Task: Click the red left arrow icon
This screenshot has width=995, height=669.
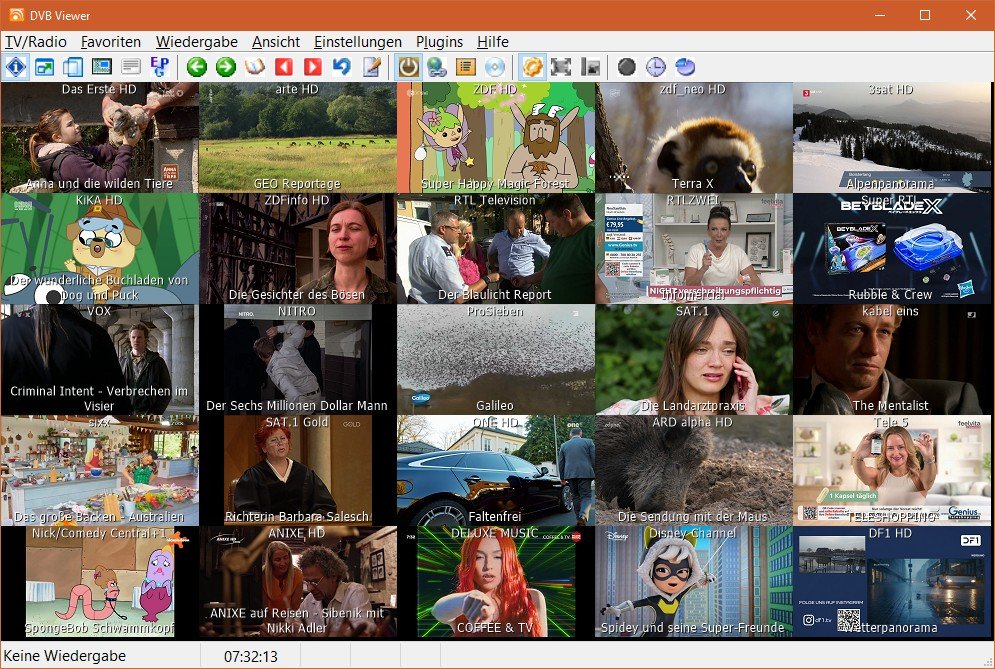Action: point(283,67)
